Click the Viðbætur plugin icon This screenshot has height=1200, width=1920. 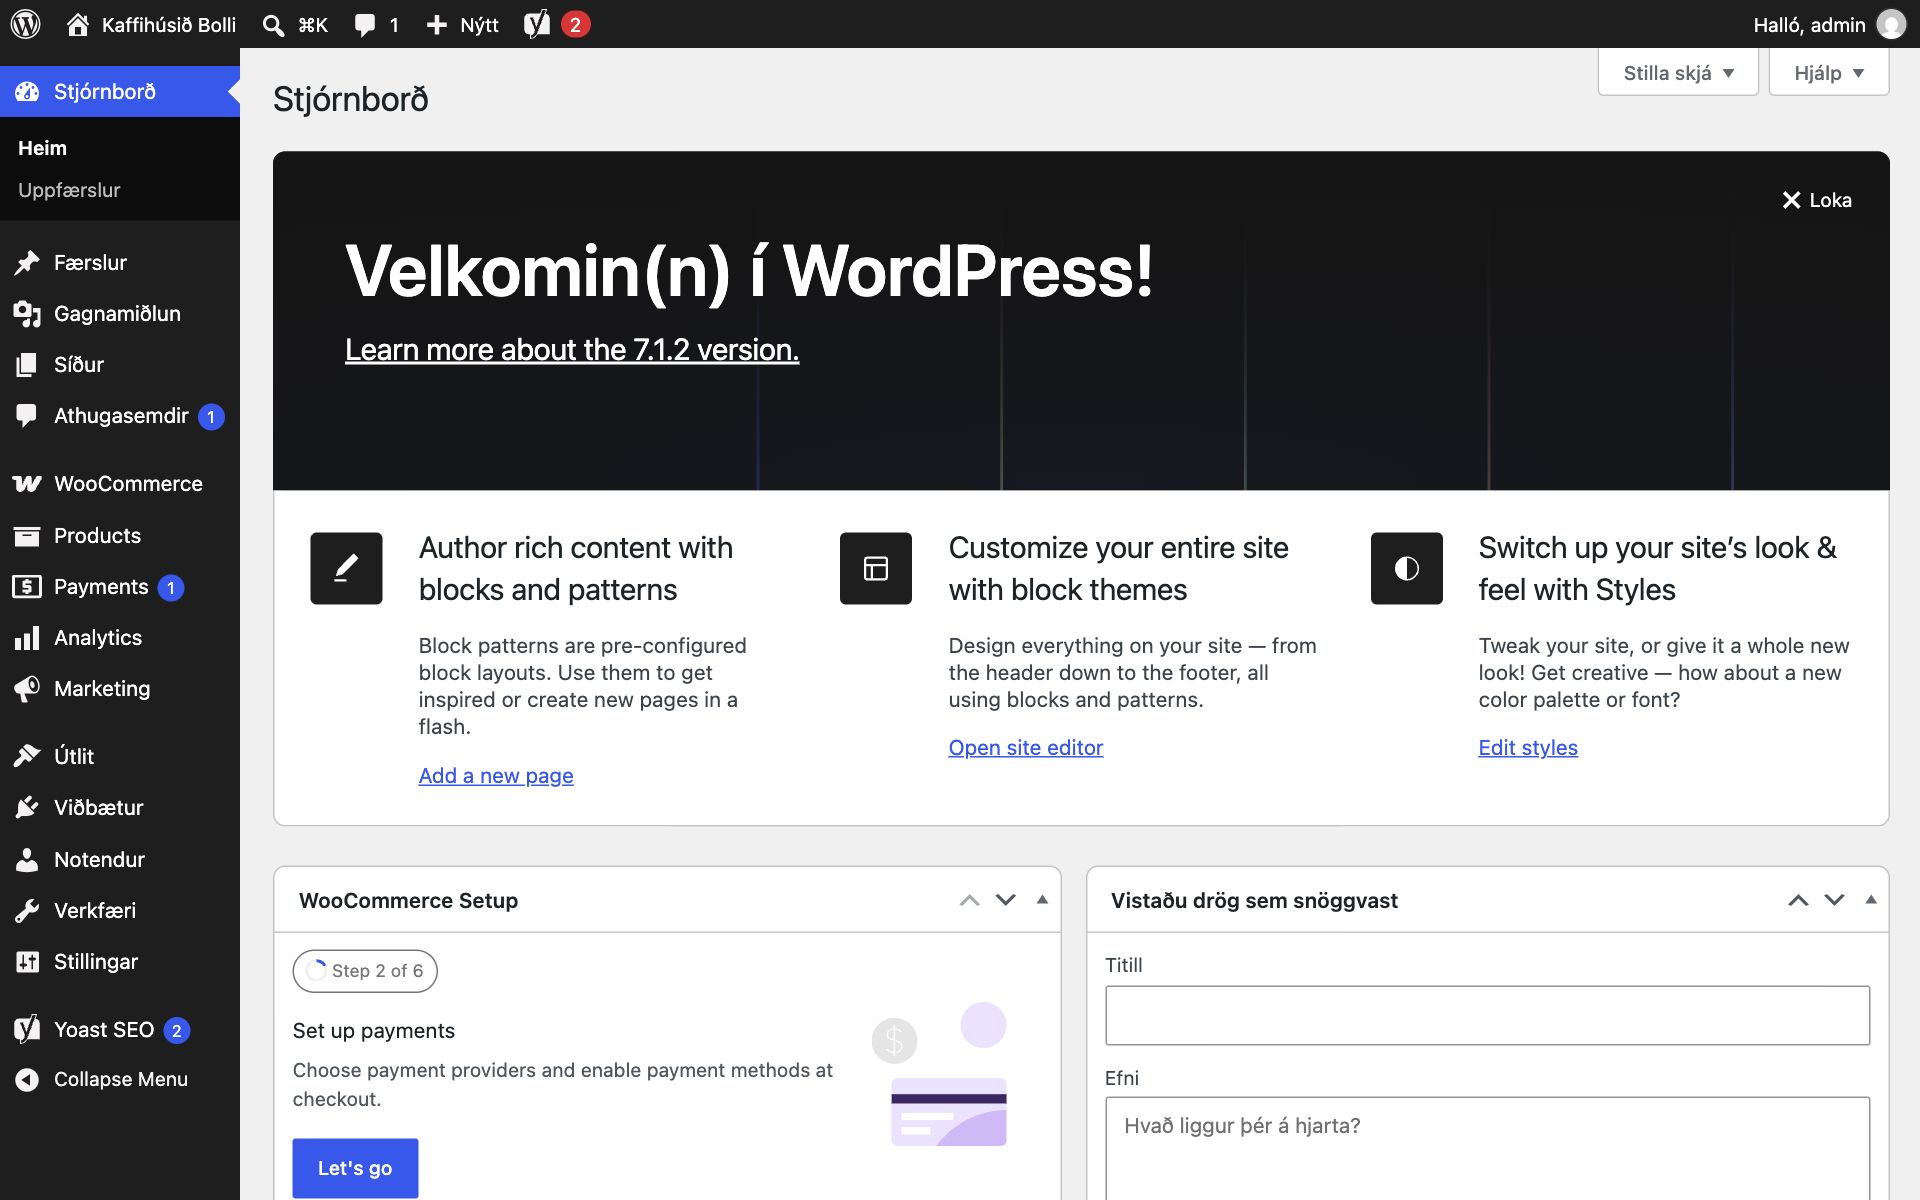(x=27, y=808)
